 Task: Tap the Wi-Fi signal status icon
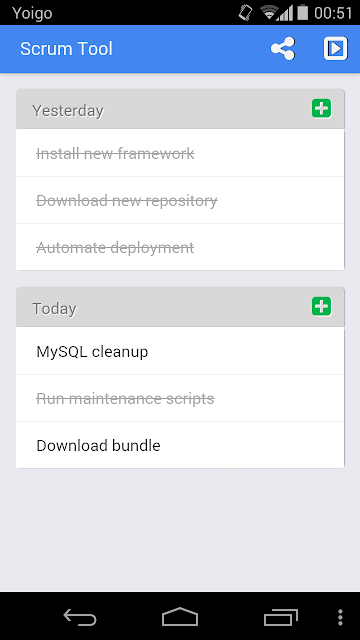269,13
